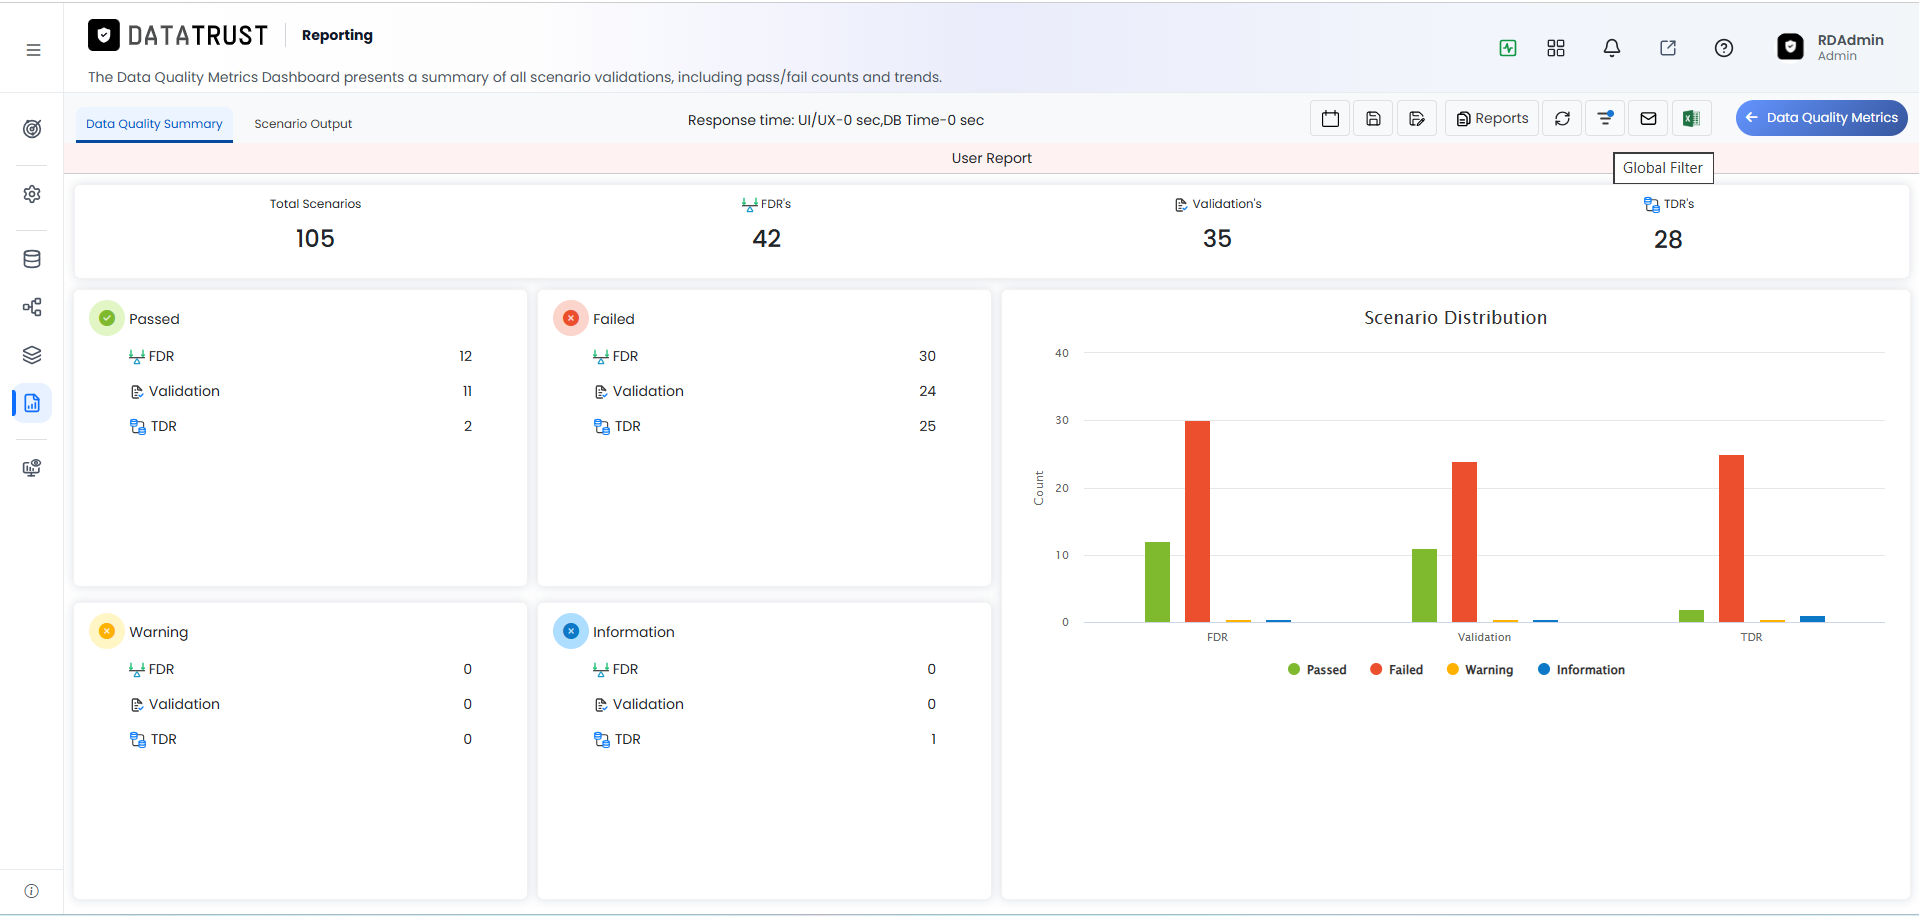Click Validation row in Failed card
1919x916 pixels.
coord(764,391)
